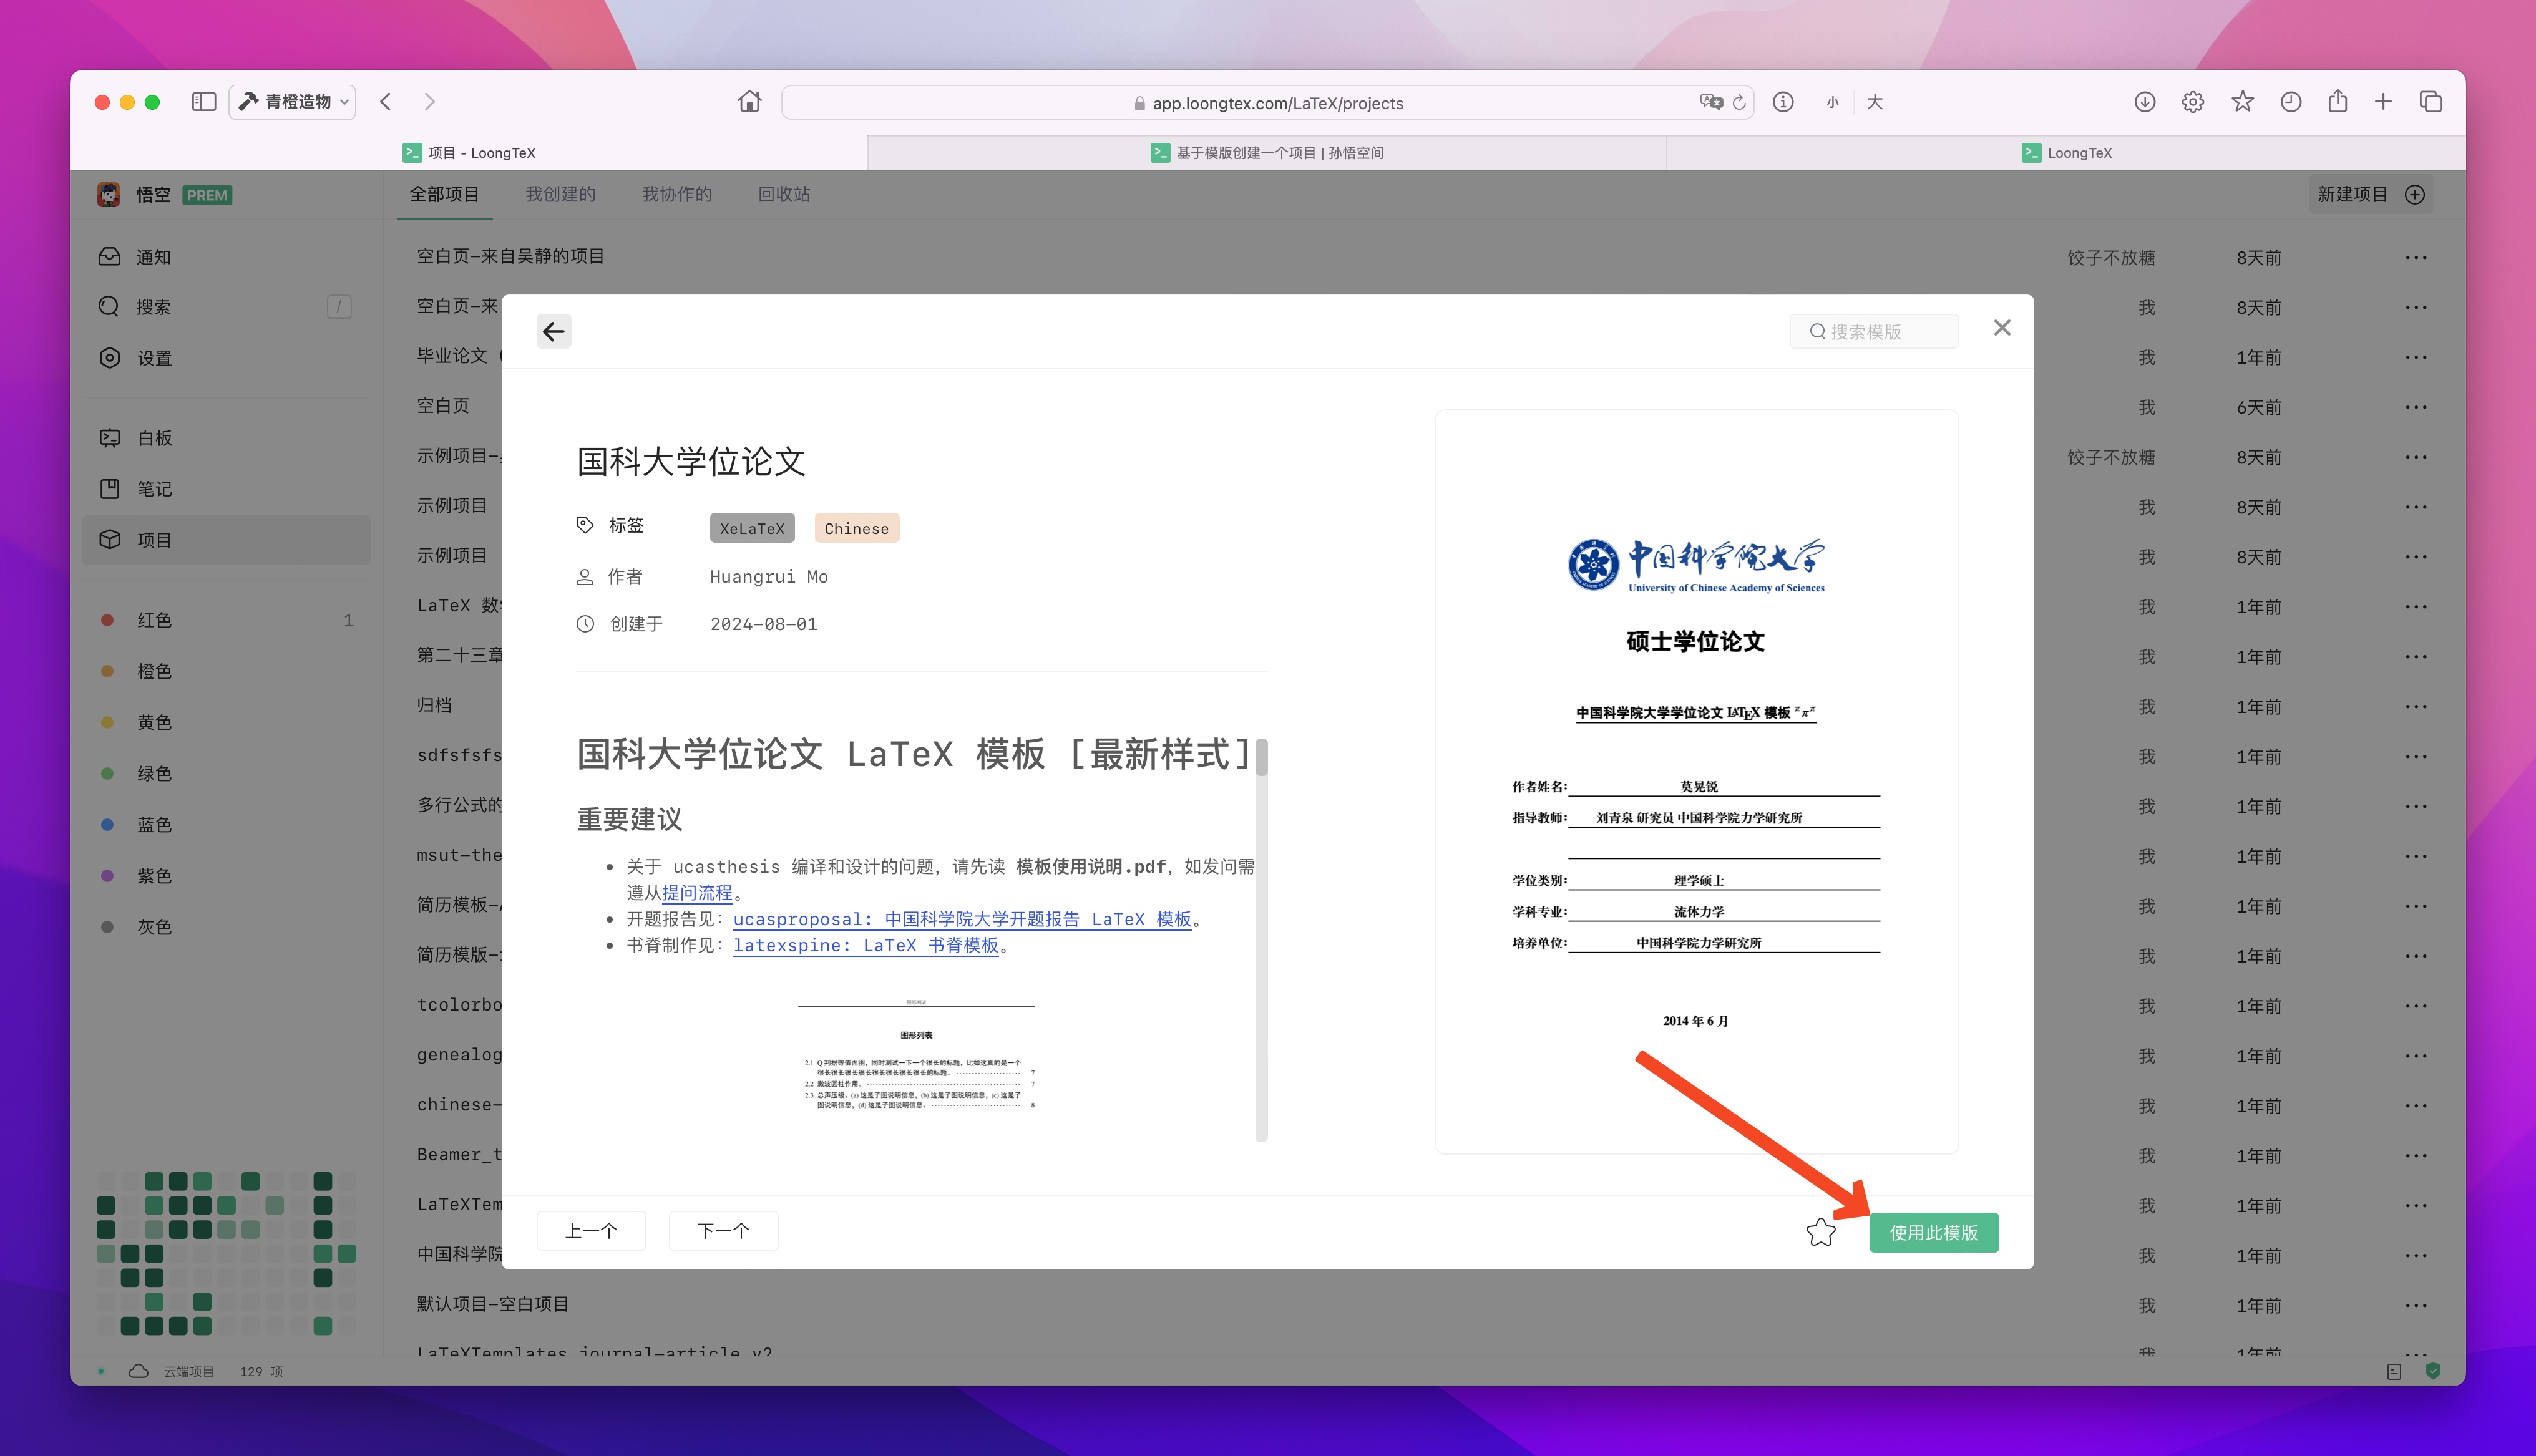The image size is (2536, 1456).
Task: Click the translate icon in the address bar
Action: coord(1710,101)
